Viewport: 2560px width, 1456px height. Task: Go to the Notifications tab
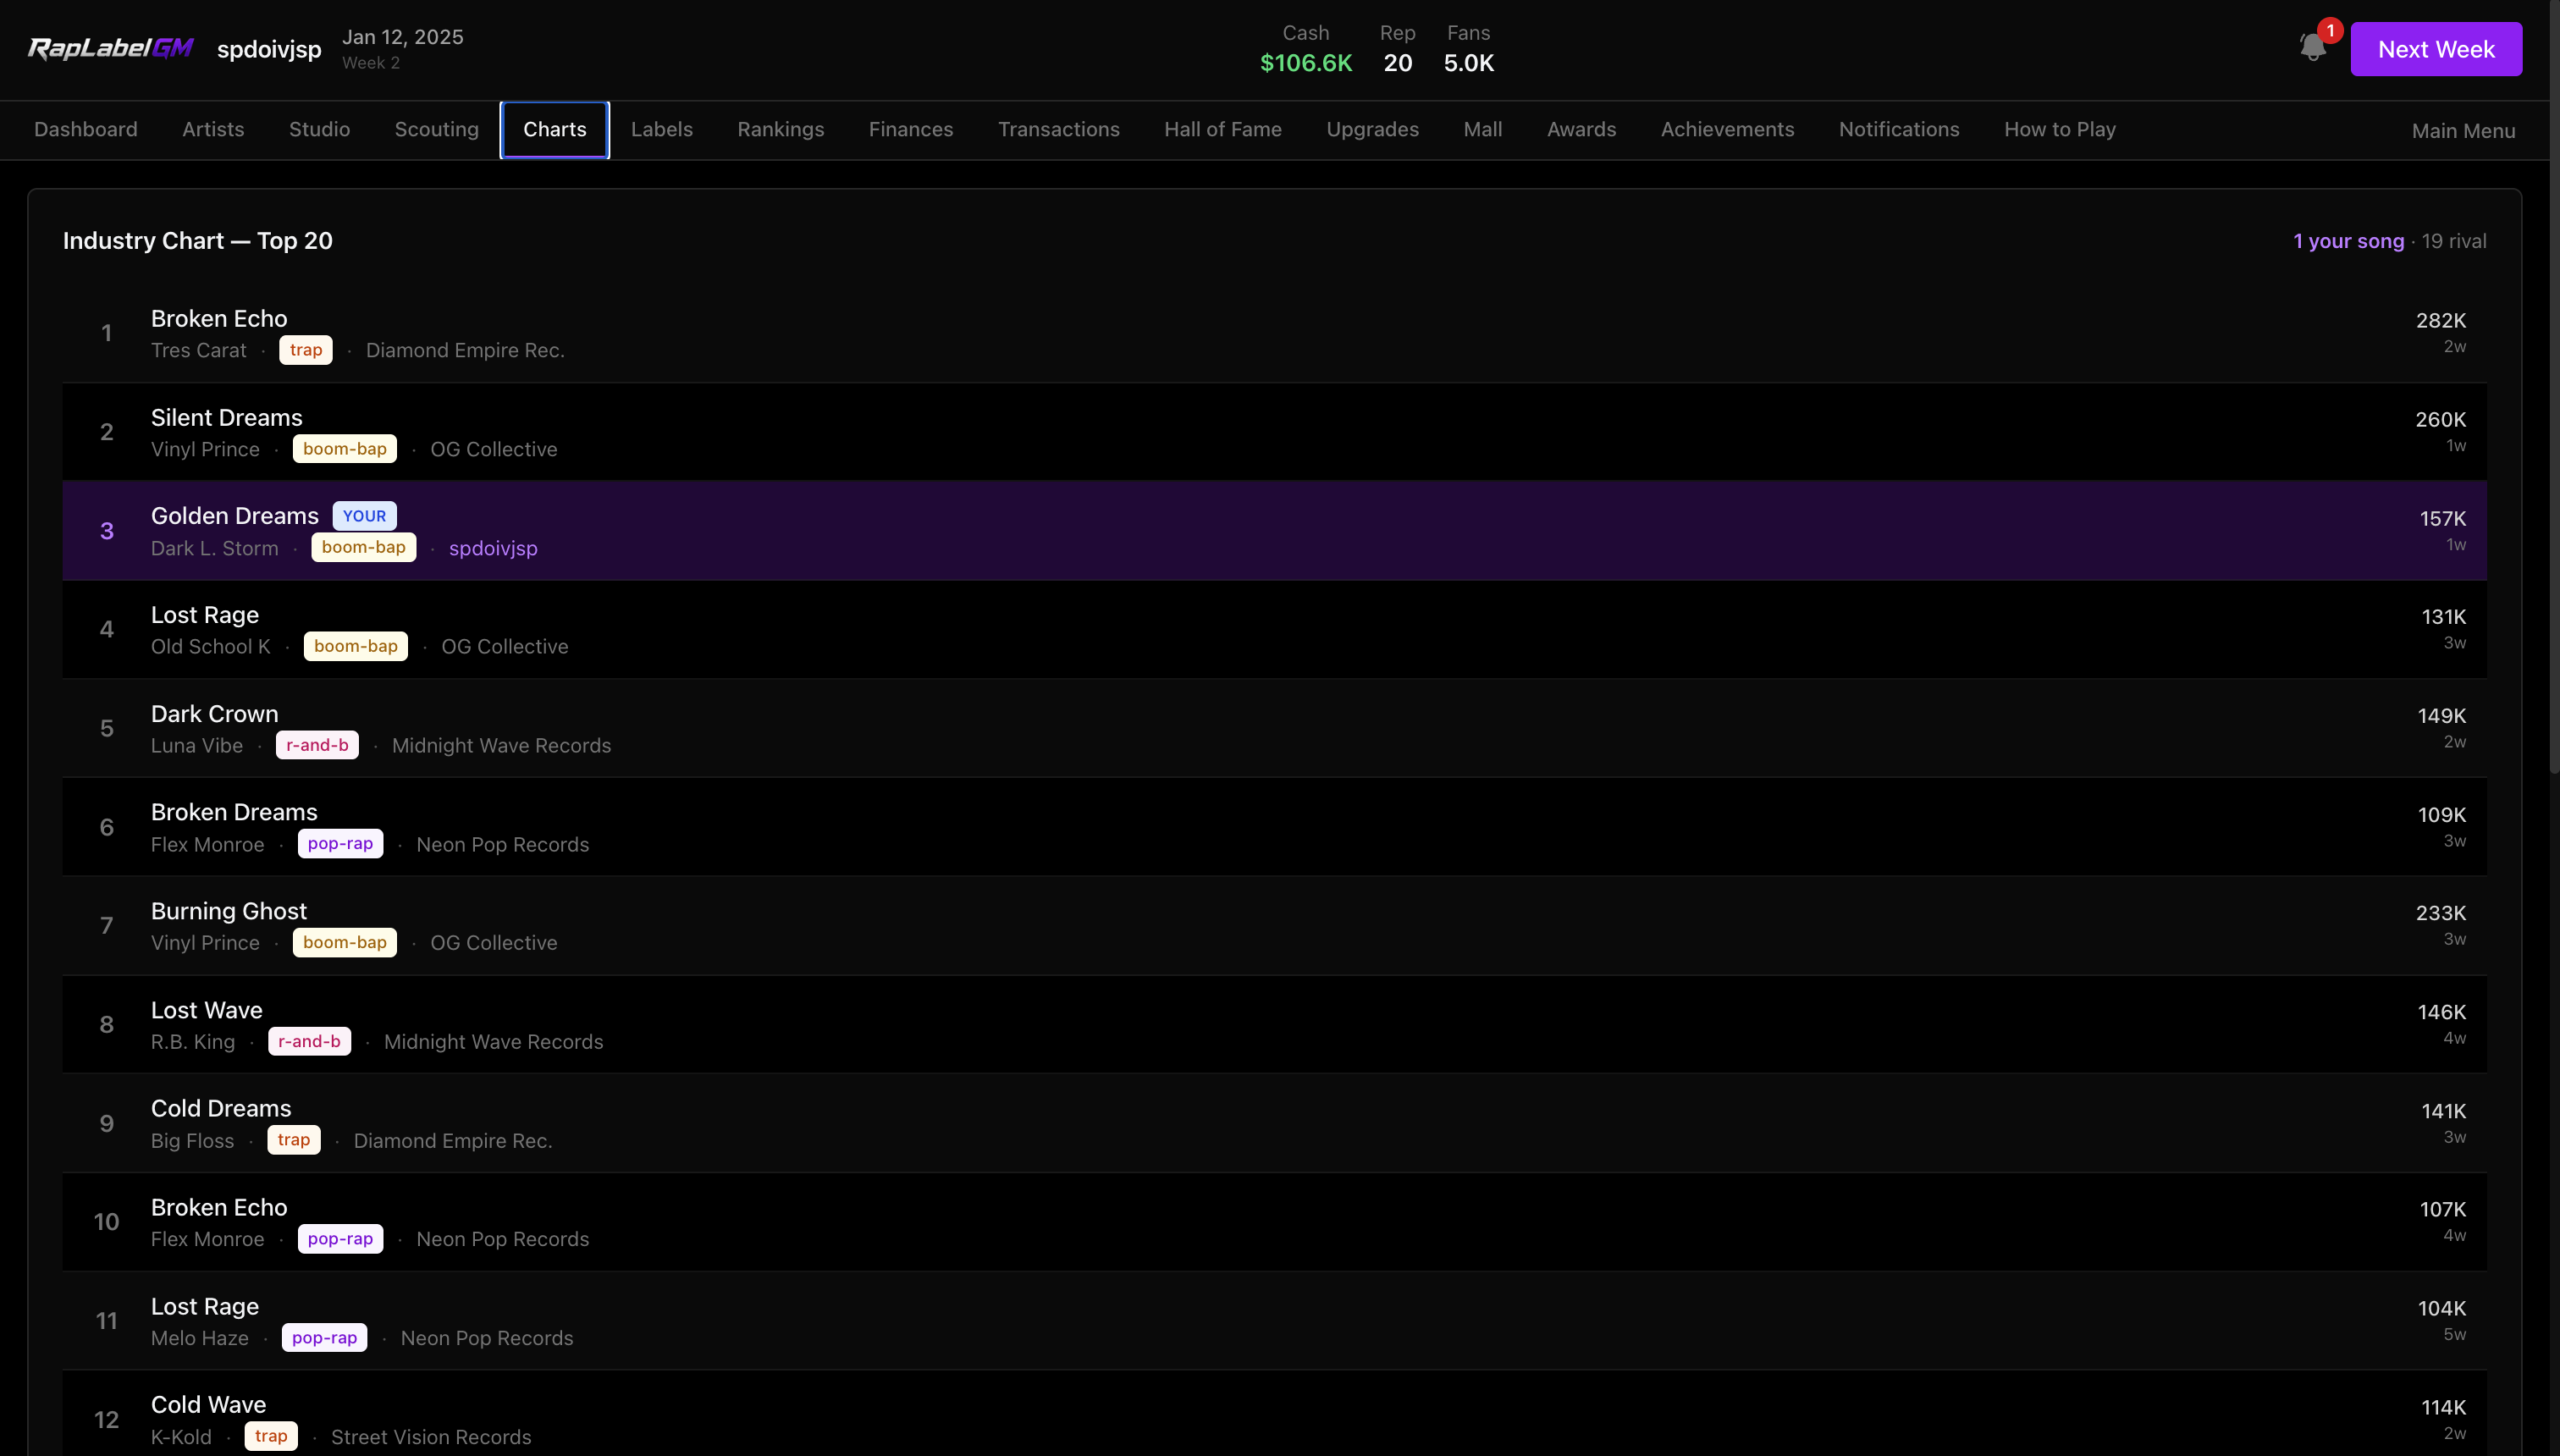[1899, 129]
